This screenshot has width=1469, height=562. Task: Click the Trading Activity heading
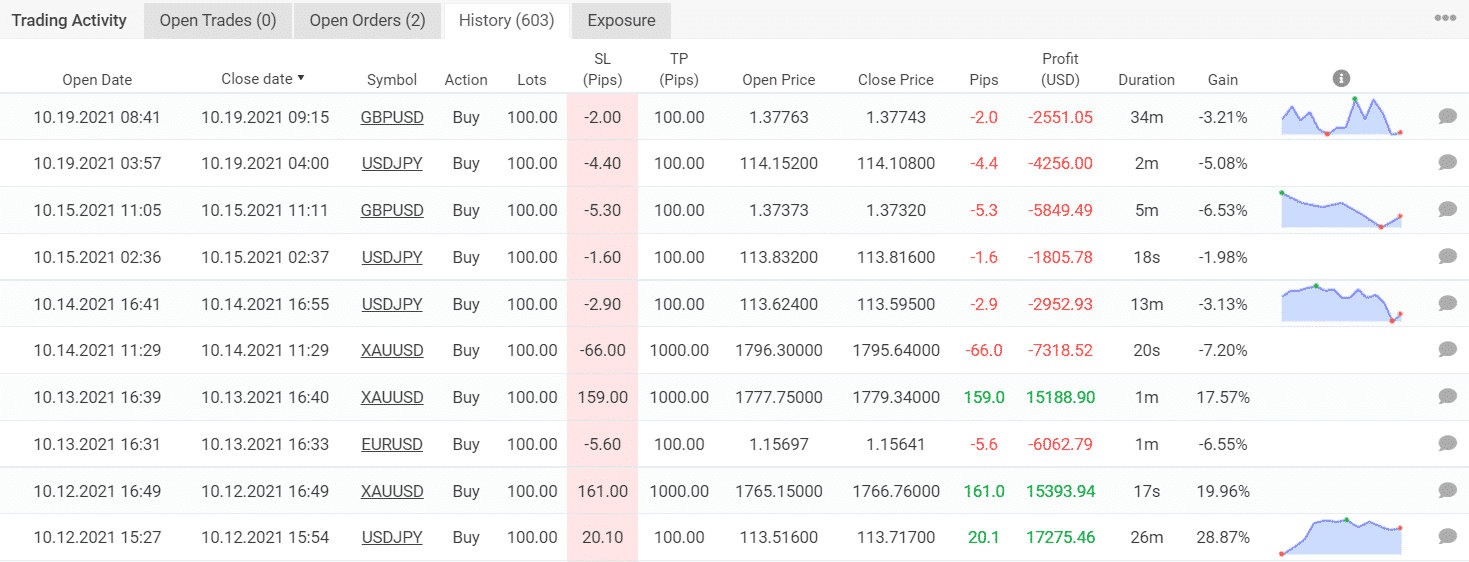click(69, 20)
